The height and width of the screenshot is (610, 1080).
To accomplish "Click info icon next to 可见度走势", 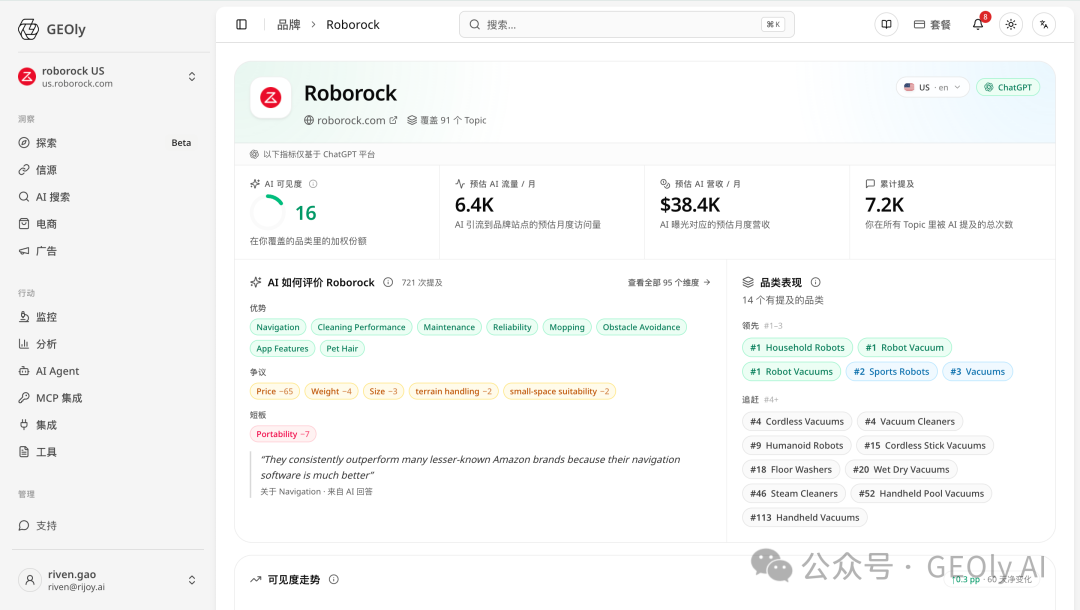I will 333,580.
